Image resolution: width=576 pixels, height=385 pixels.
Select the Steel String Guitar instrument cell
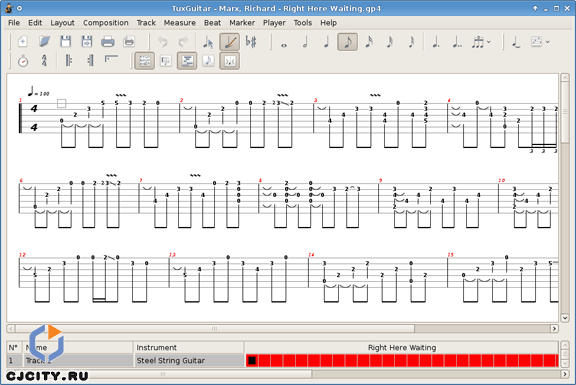click(x=189, y=360)
